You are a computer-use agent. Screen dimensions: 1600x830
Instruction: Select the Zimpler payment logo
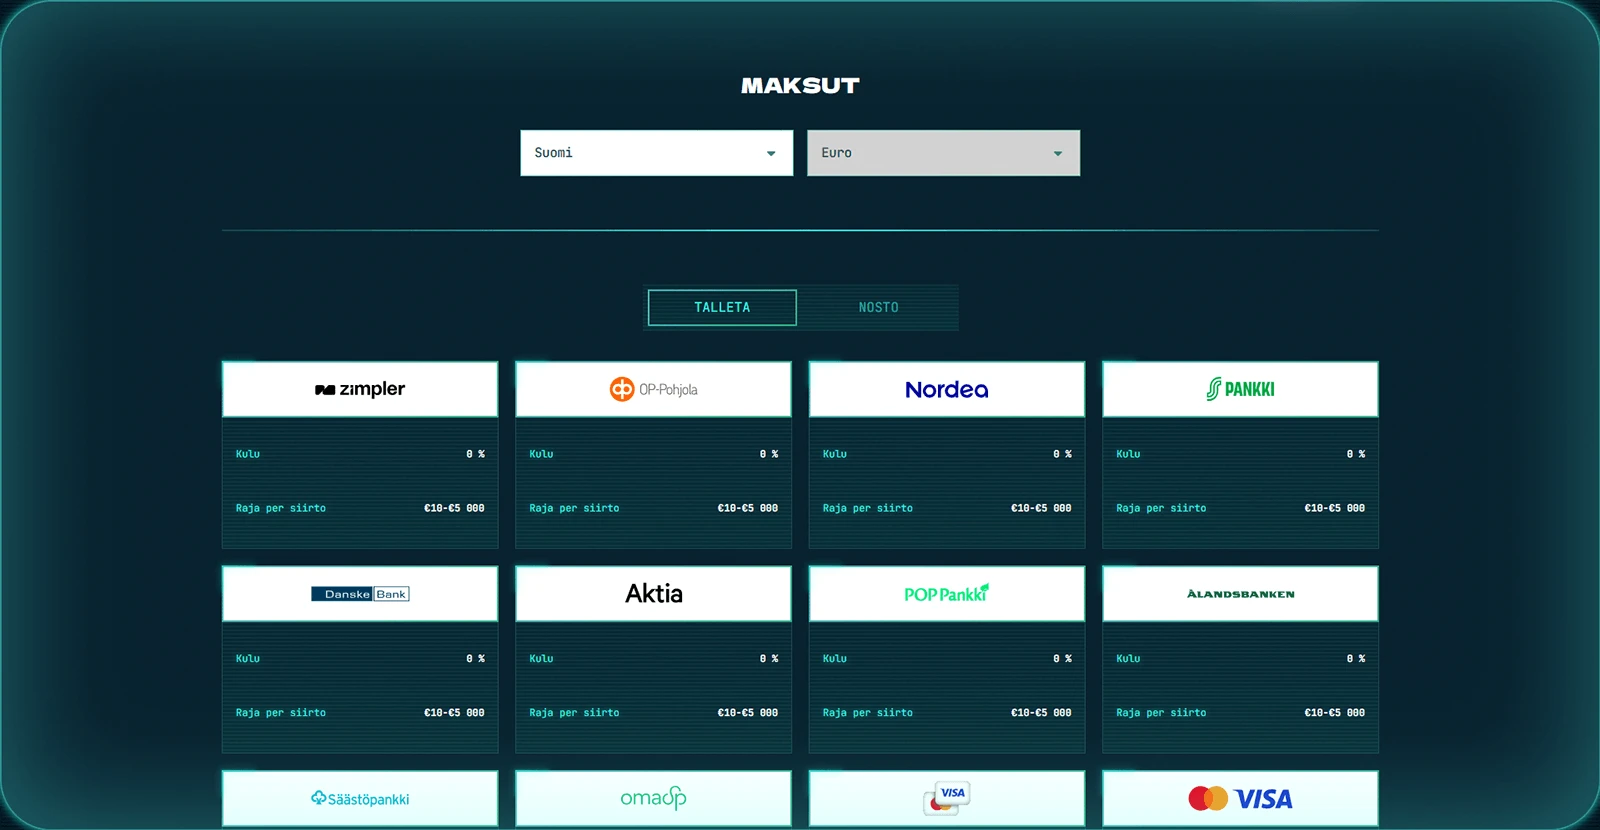point(360,389)
